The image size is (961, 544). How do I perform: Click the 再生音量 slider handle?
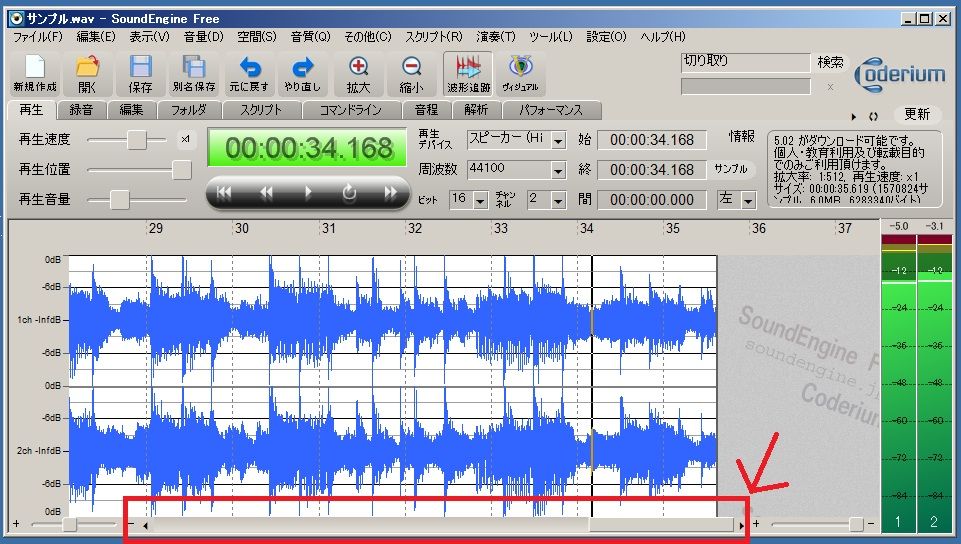(120, 200)
